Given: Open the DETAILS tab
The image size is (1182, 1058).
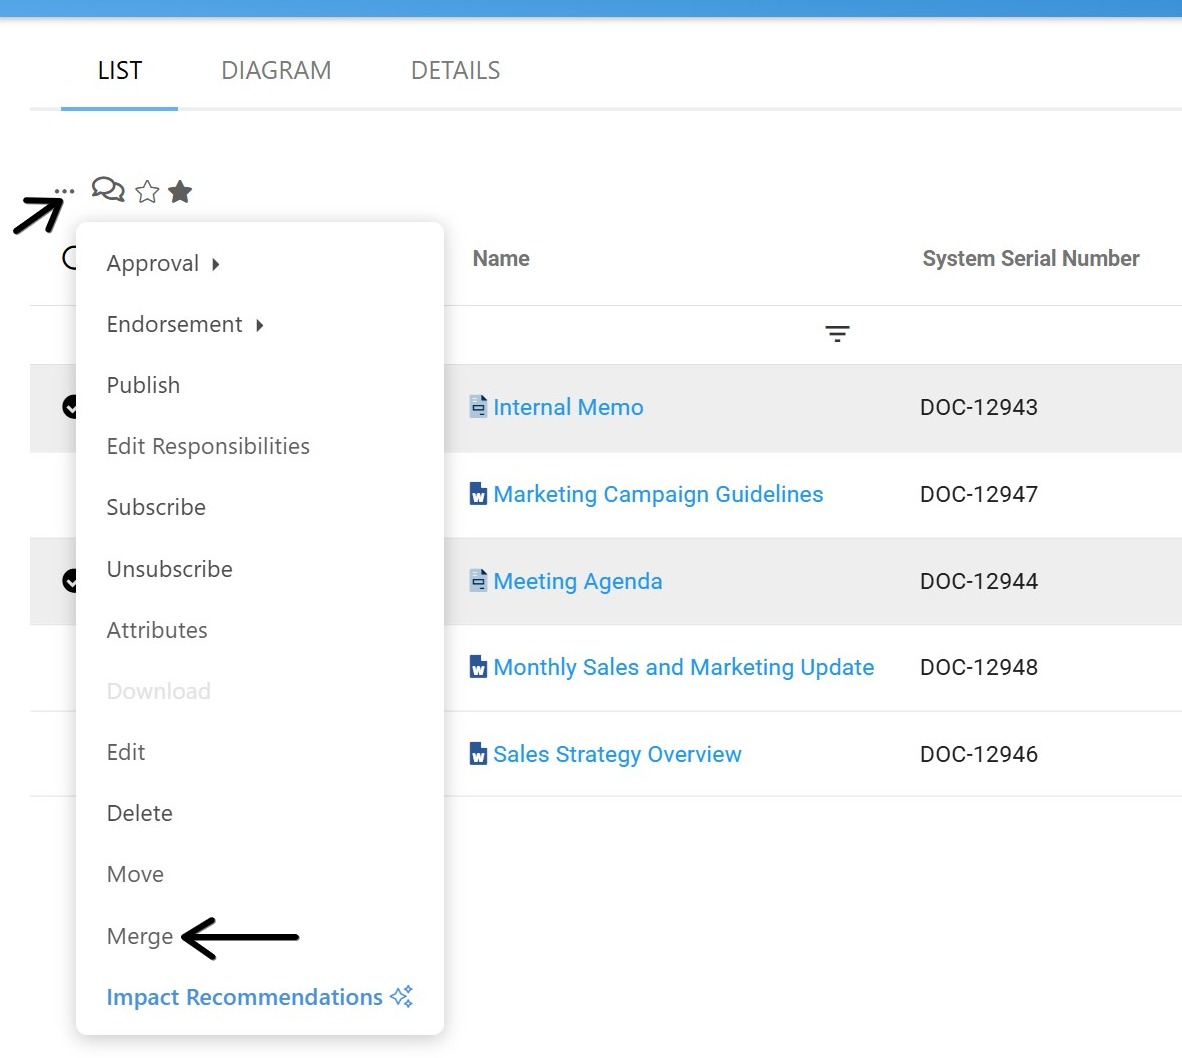Looking at the screenshot, I should (455, 71).
